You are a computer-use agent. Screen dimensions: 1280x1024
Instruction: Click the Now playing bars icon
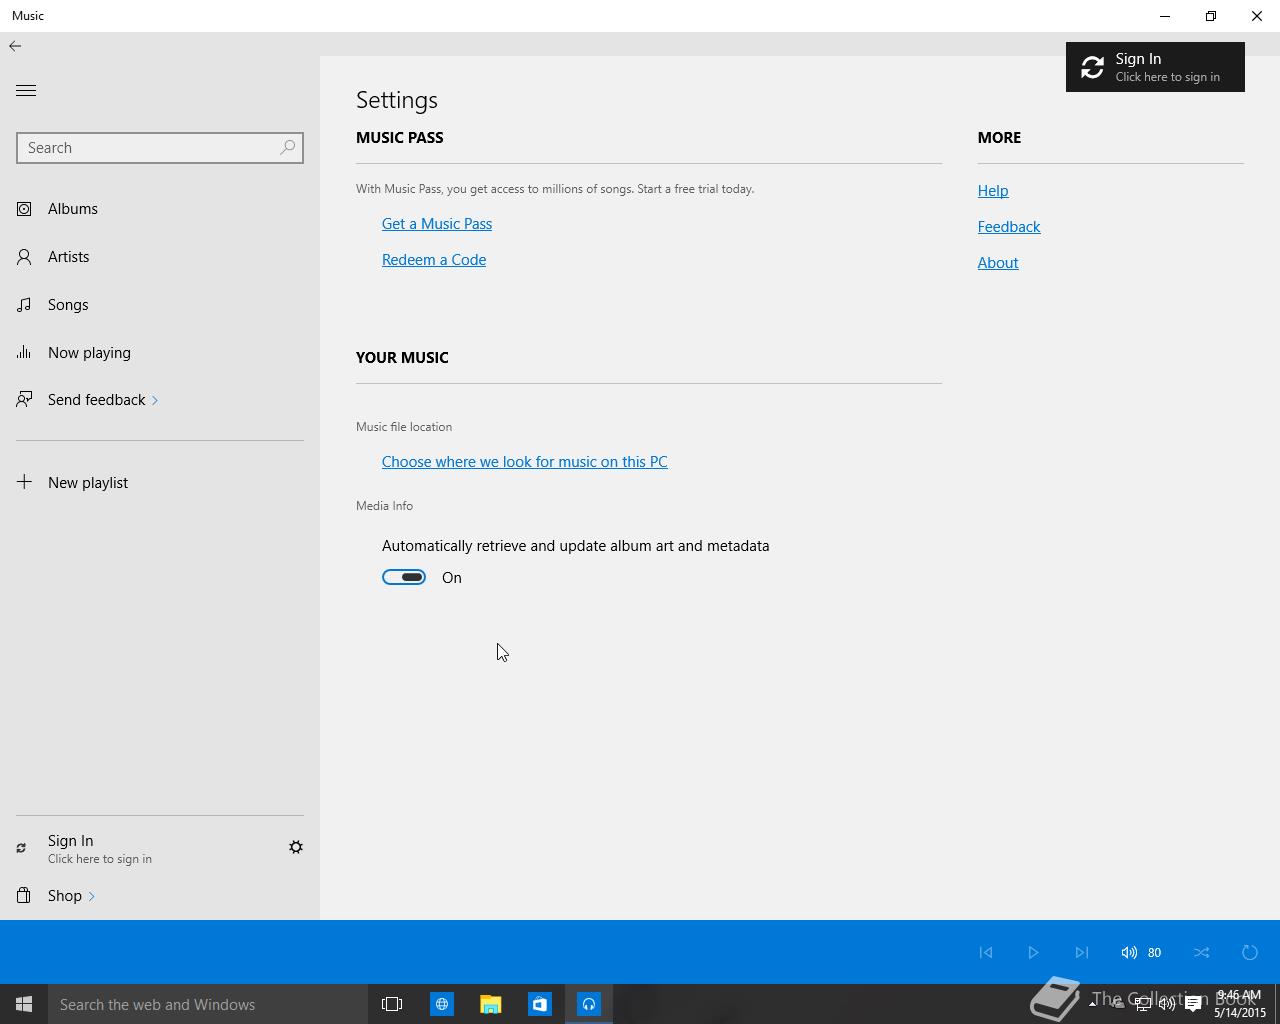24,352
